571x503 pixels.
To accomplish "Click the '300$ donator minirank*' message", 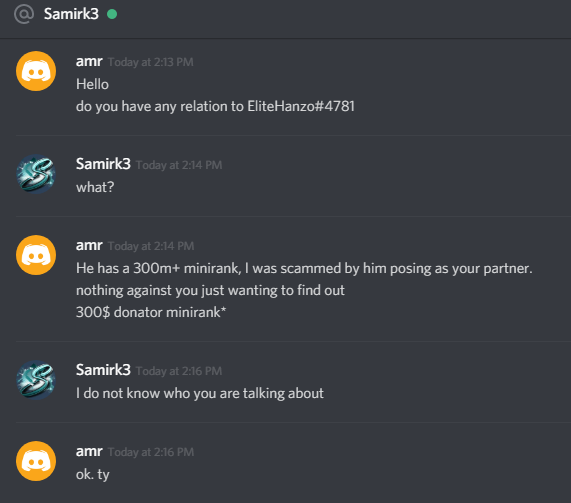I will pos(151,312).
